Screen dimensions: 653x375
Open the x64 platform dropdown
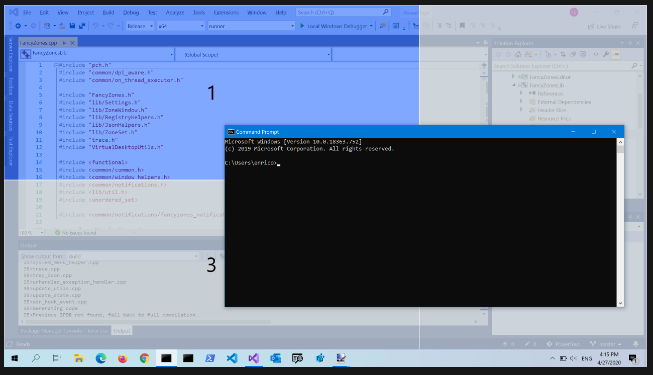tap(181, 26)
